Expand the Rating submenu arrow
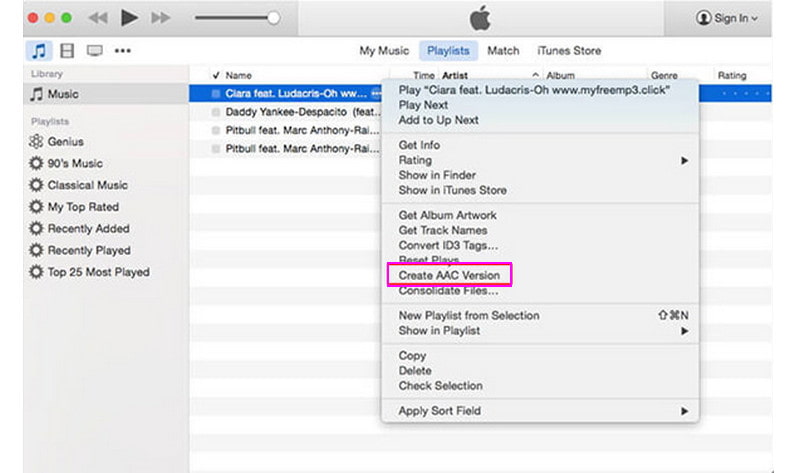The height and width of the screenshot is (473, 800). [684, 161]
